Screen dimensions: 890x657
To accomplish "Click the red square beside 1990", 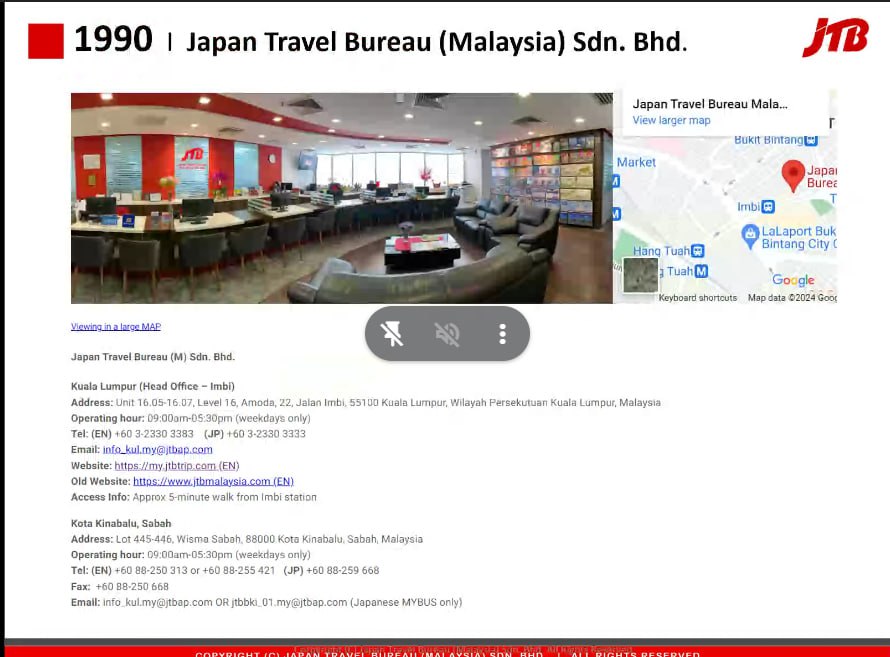I will [46, 41].
